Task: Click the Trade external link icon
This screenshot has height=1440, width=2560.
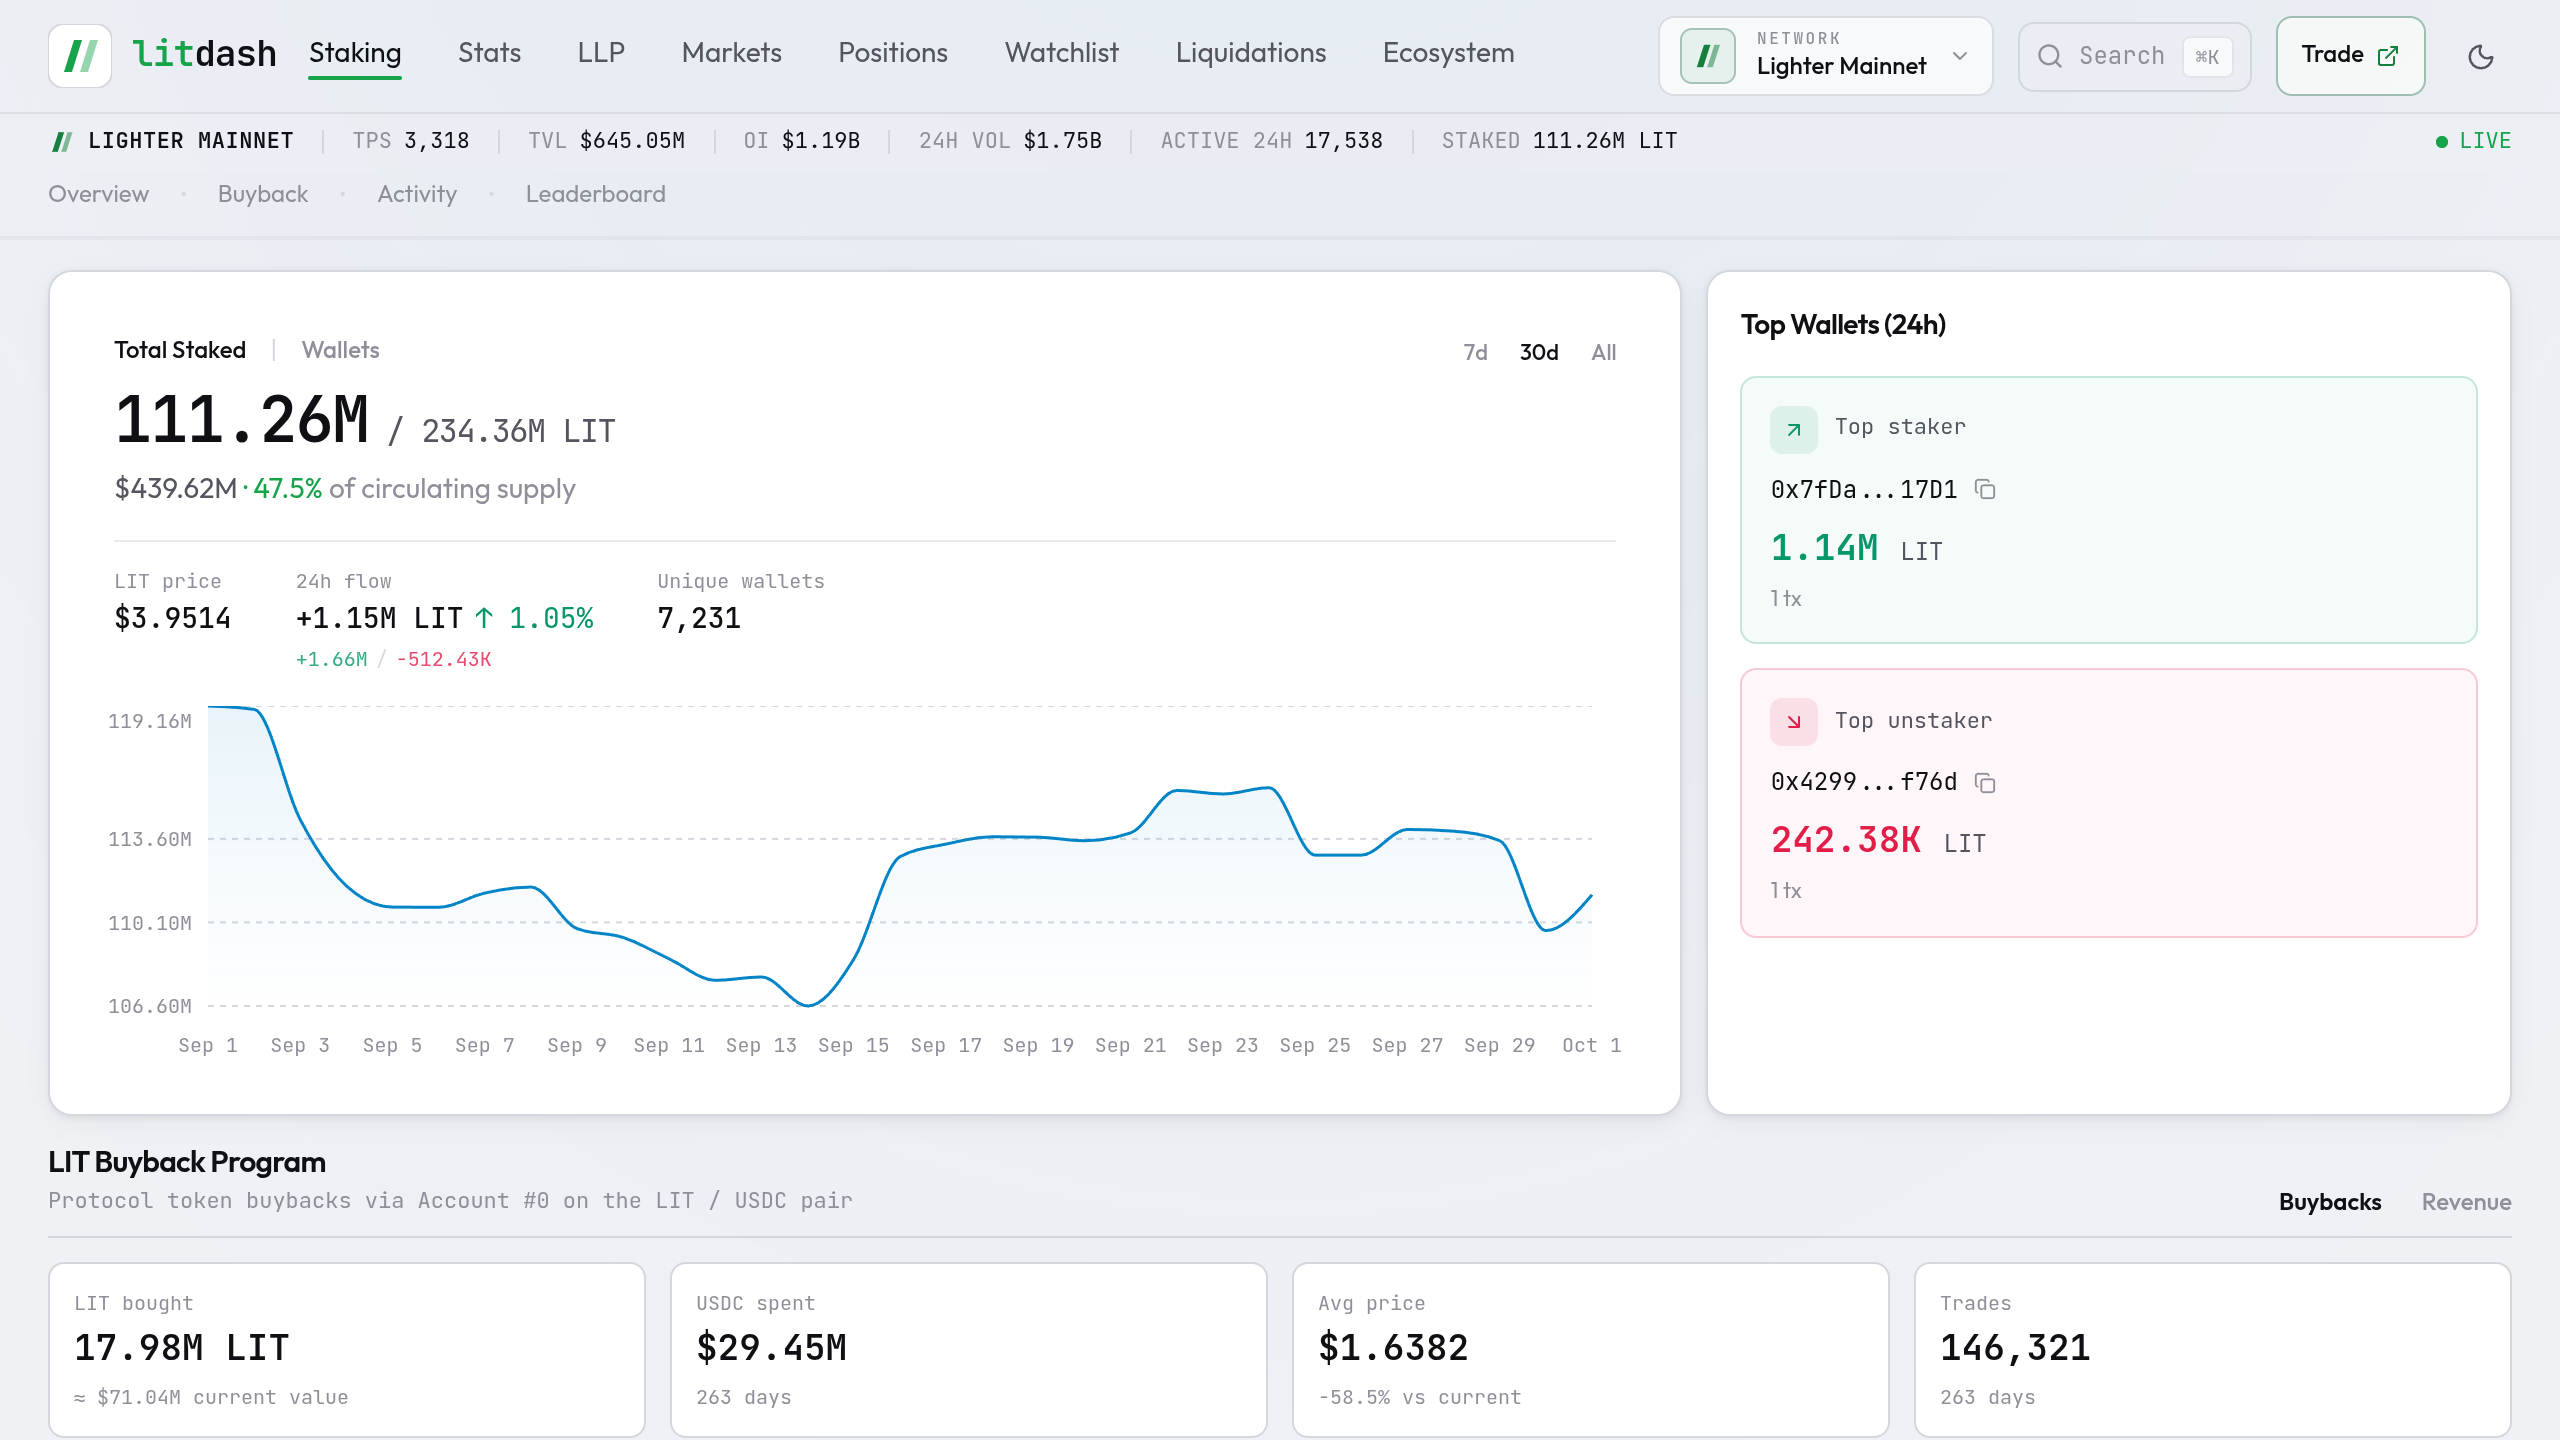Action: tap(2388, 56)
